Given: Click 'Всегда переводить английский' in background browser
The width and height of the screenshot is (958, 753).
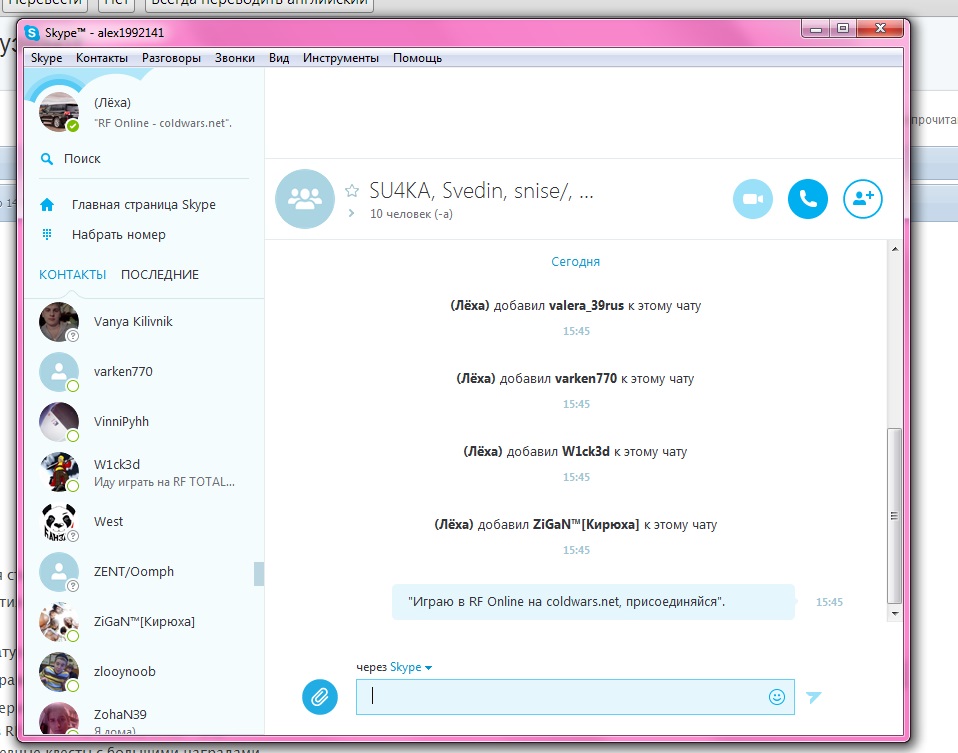Looking at the screenshot, I should tap(259, 2).
